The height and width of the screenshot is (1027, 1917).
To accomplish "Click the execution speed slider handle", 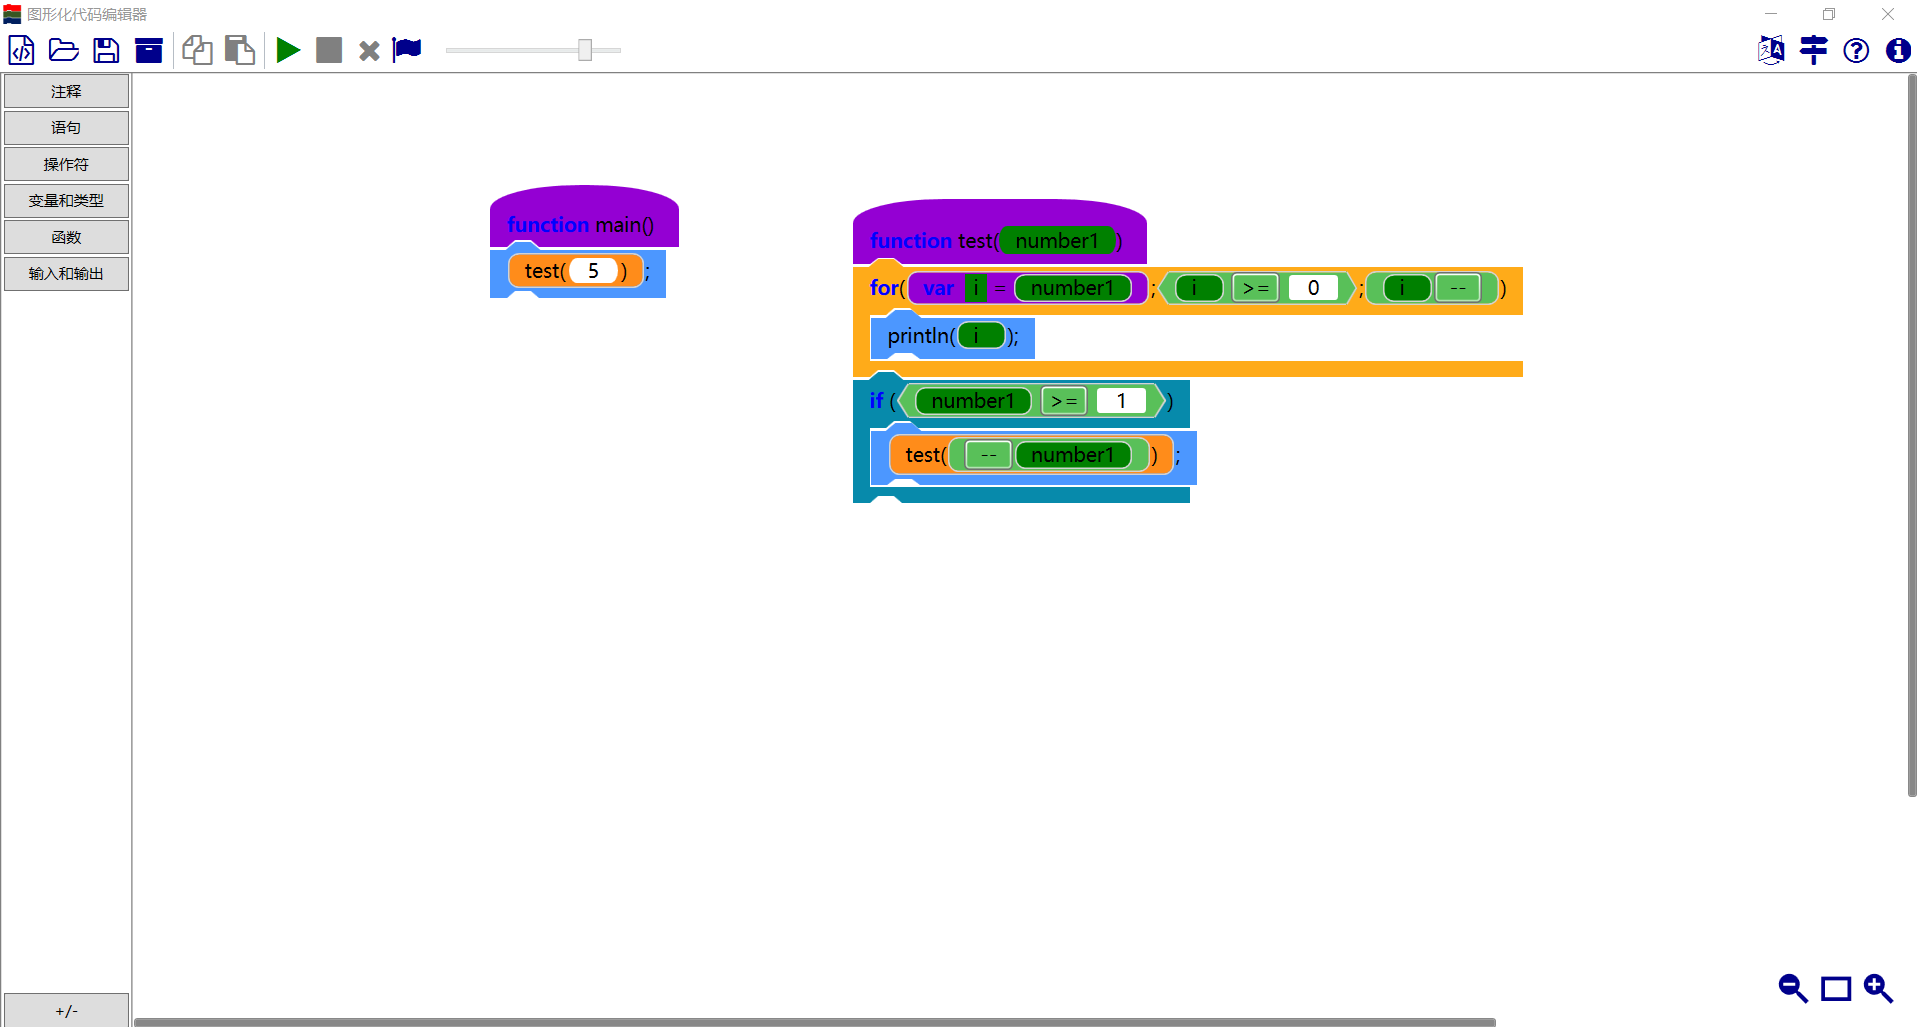I will coord(585,50).
